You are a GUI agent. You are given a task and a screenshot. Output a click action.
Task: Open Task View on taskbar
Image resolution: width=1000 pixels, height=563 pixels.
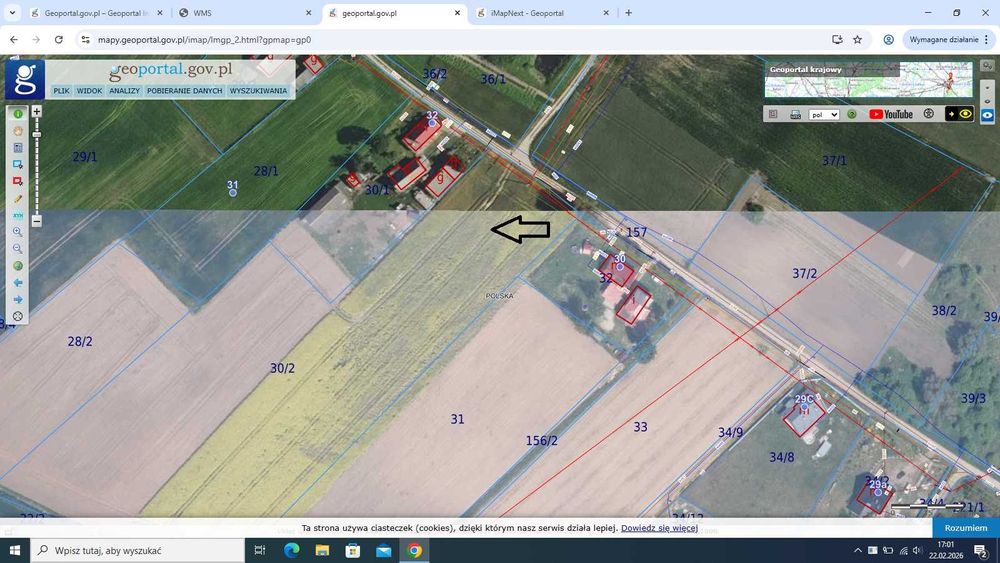pyautogui.click(x=260, y=550)
